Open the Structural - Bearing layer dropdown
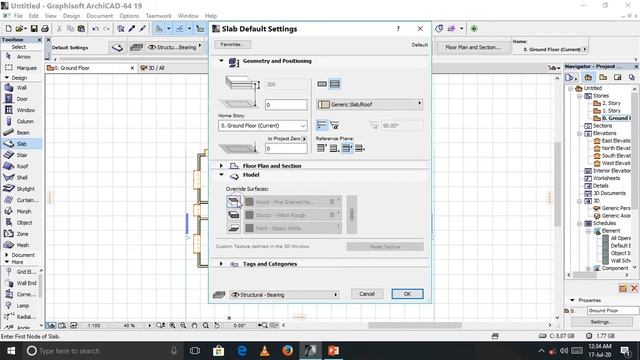The height and width of the screenshot is (360, 640). point(284,295)
